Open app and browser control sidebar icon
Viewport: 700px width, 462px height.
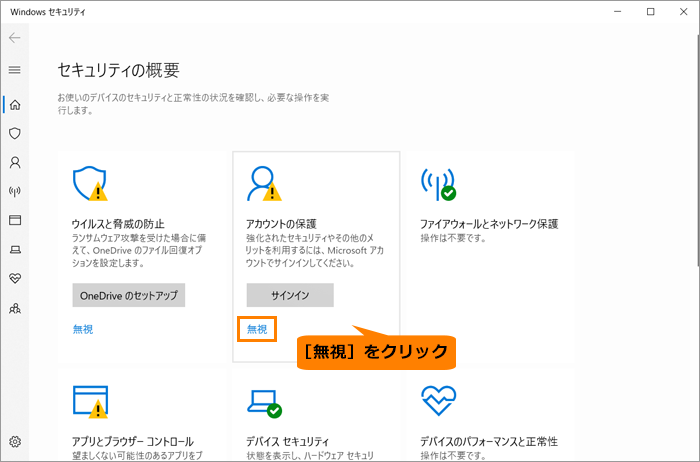click(15, 220)
